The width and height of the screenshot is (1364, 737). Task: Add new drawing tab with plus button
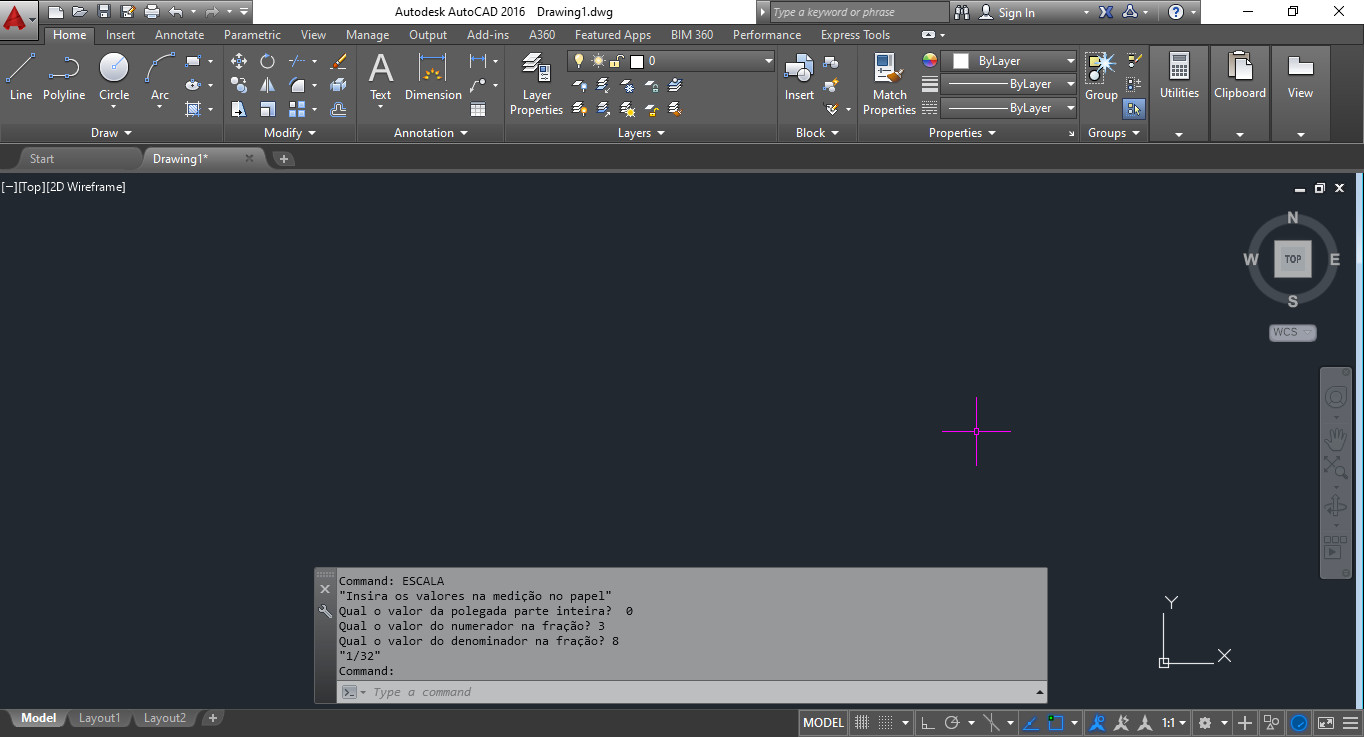284,158
